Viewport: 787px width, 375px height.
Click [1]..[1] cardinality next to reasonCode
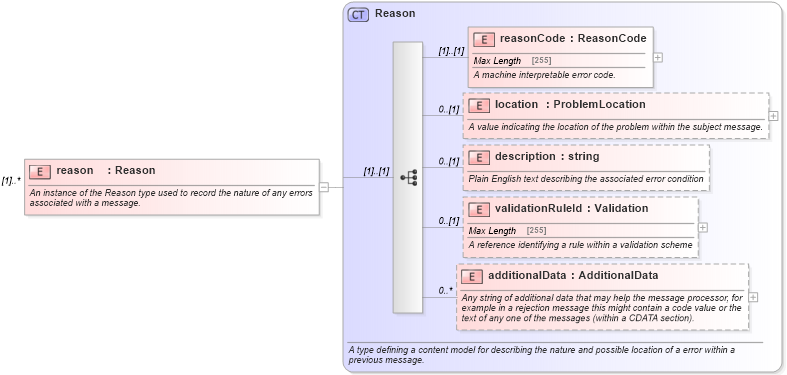(x=451, y=51)
